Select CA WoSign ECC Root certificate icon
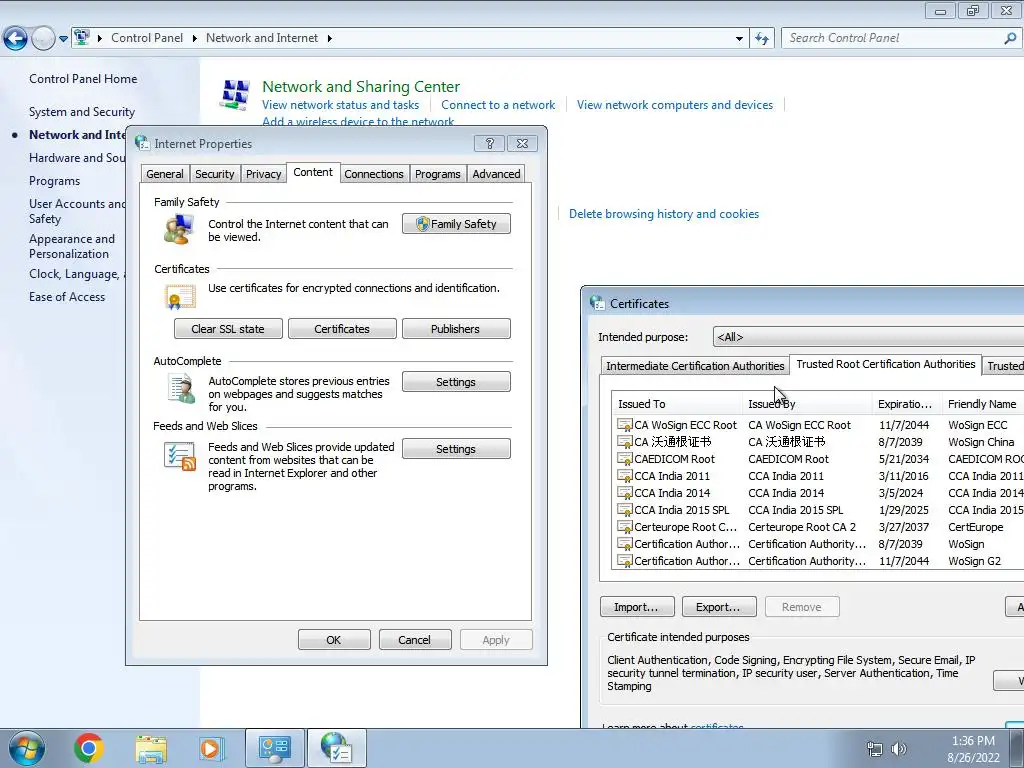Viewport: 1024px width, 768px height. [x=624, y=424]
